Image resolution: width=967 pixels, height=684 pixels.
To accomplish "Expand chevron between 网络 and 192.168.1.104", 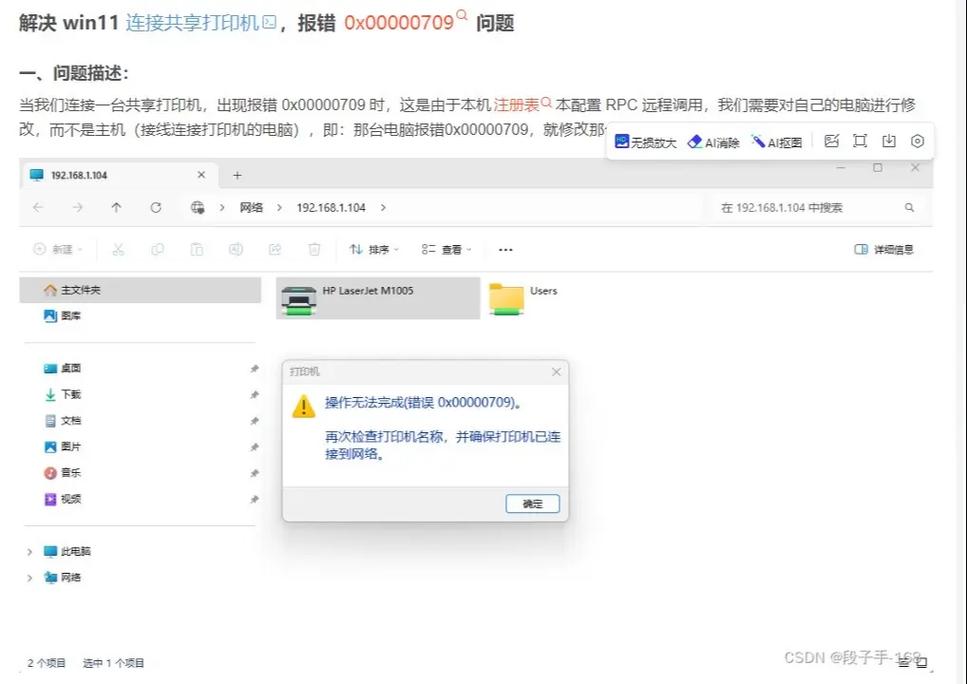I will pyautogui.click(x=279, y=208).
